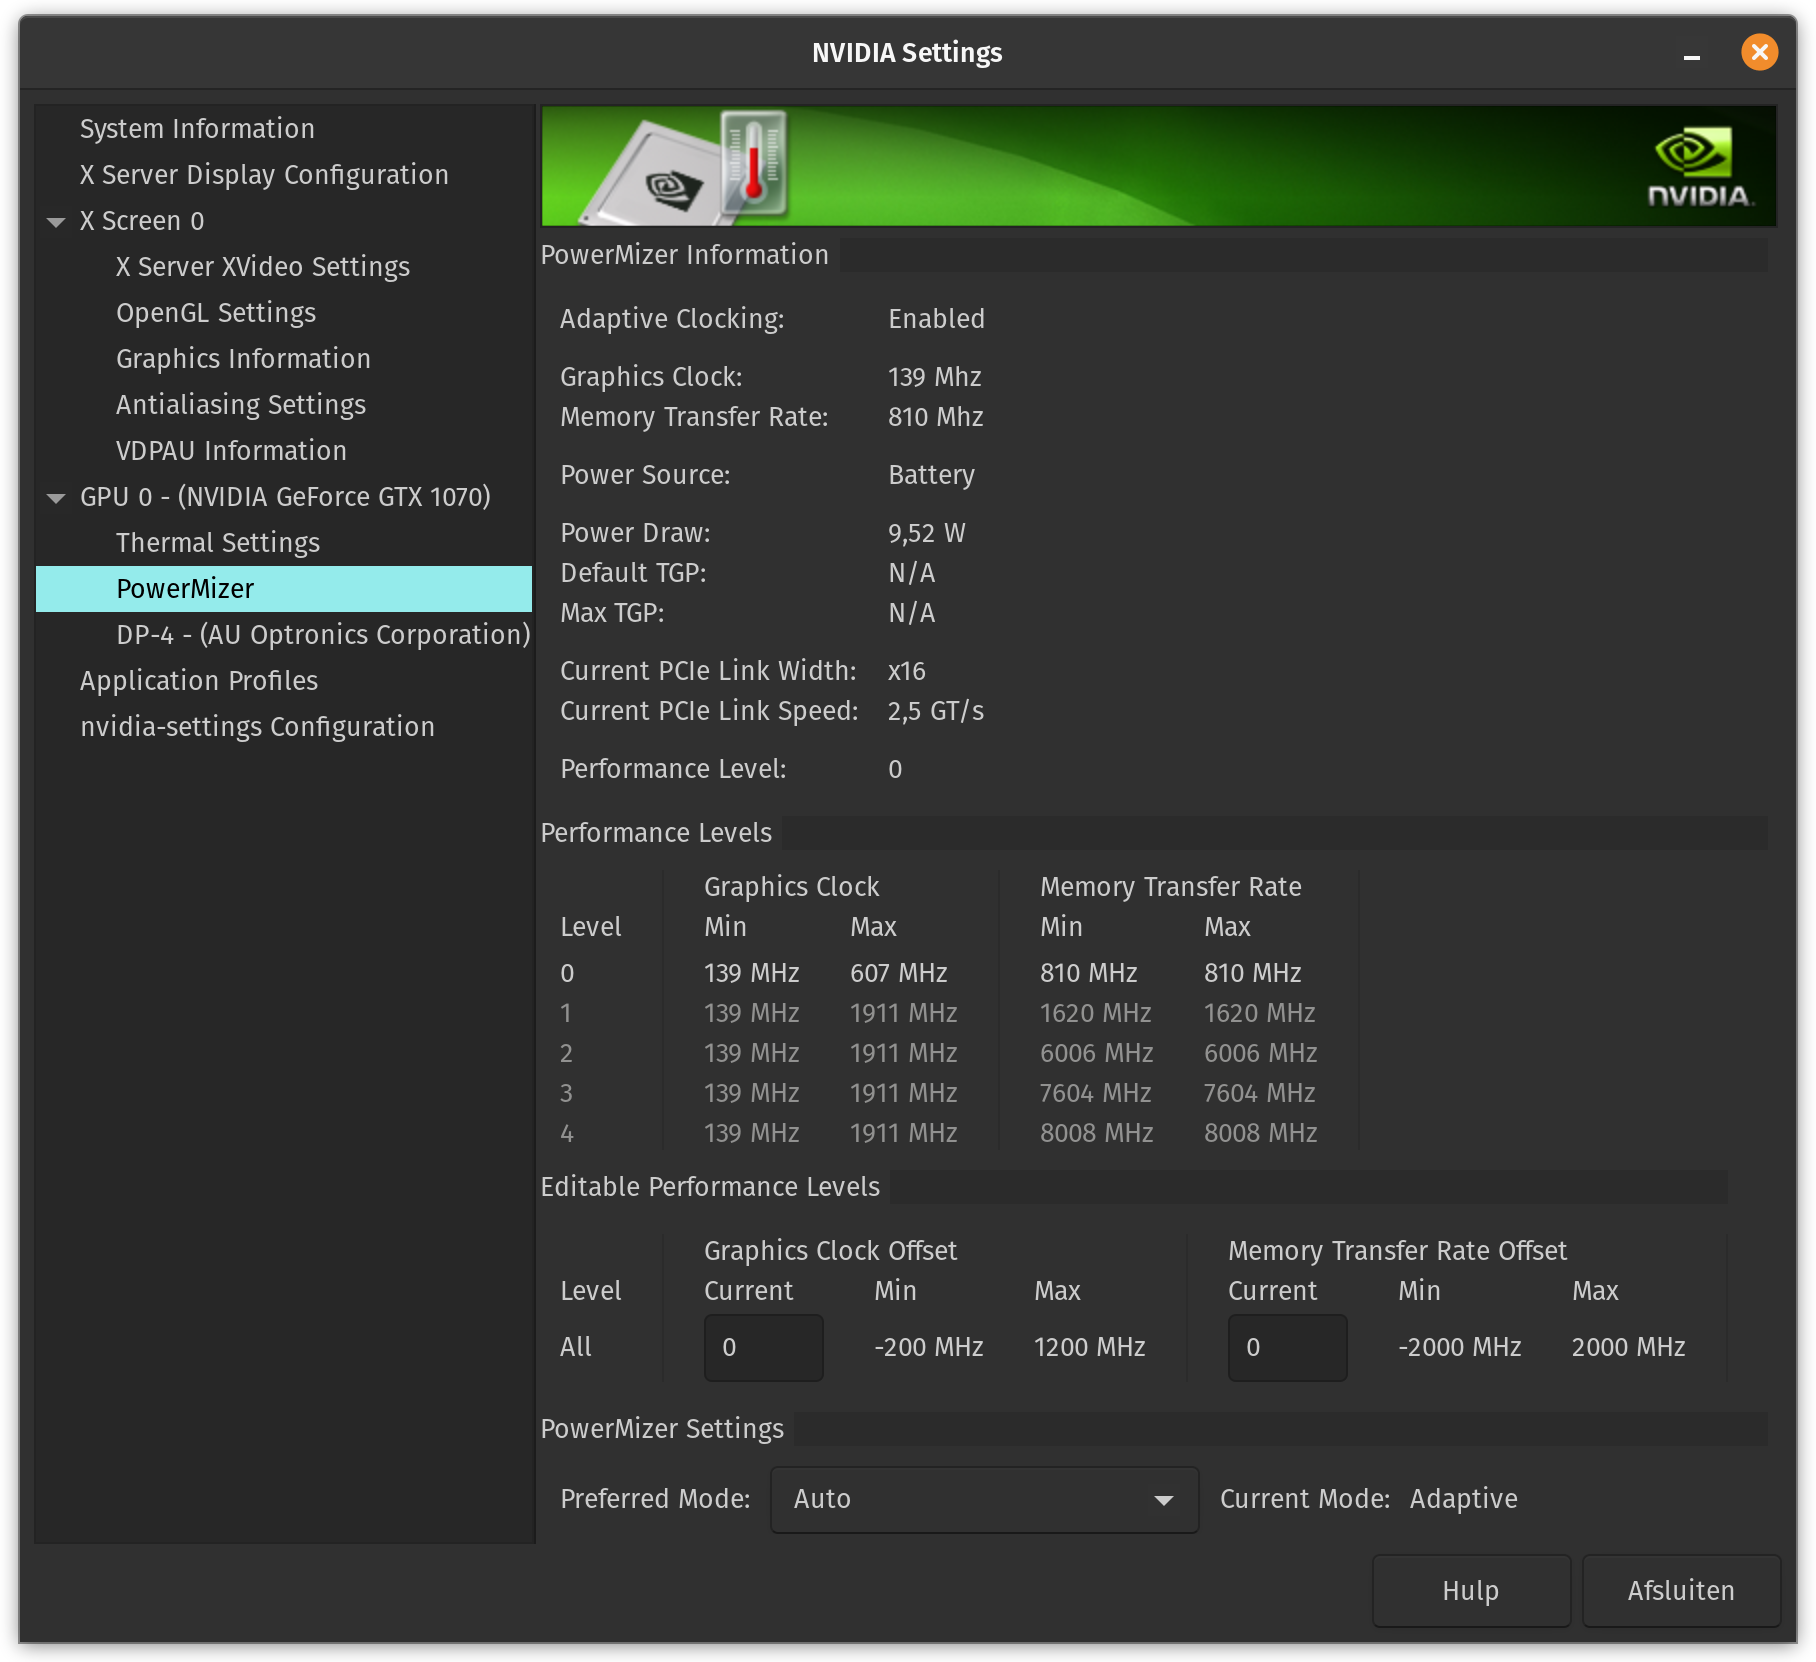Select X Server Display Configuration
Screen dimensions: 1816x1662
coord(264,175)
